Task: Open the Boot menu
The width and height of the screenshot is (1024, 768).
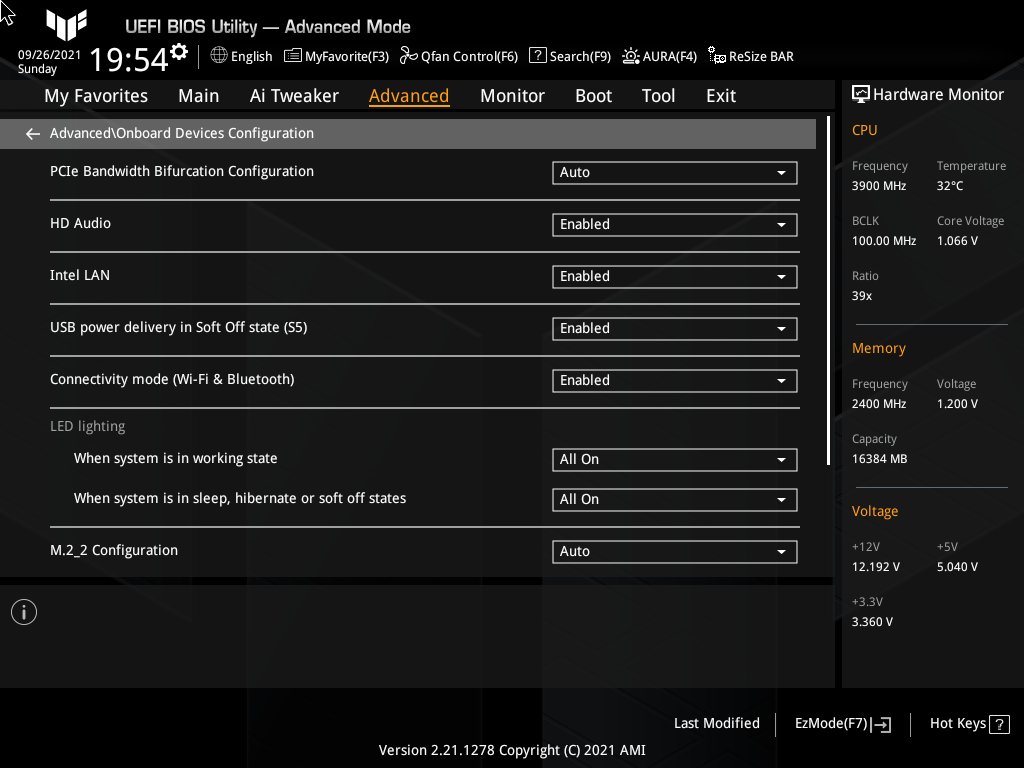Action: coord(593,95)
